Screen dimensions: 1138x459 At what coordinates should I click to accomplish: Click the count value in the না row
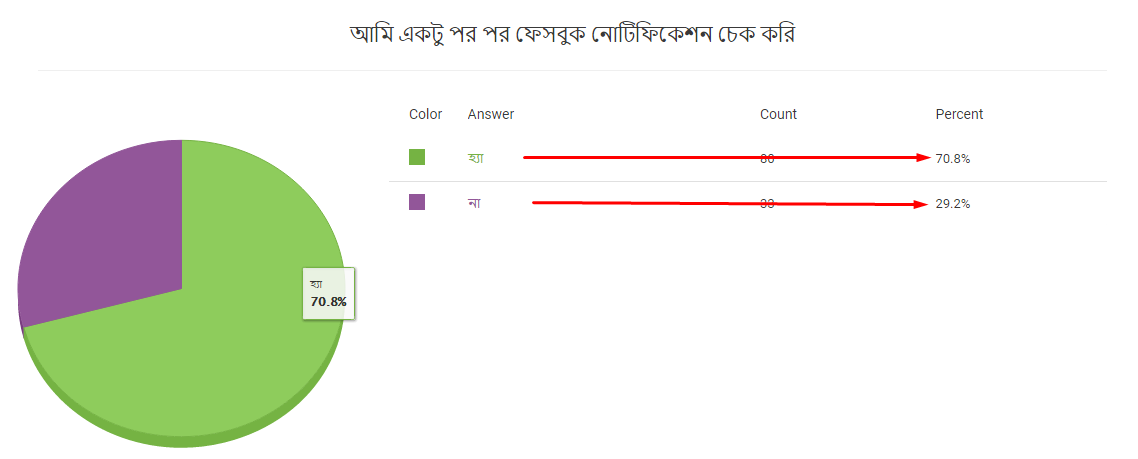point(767,204)
